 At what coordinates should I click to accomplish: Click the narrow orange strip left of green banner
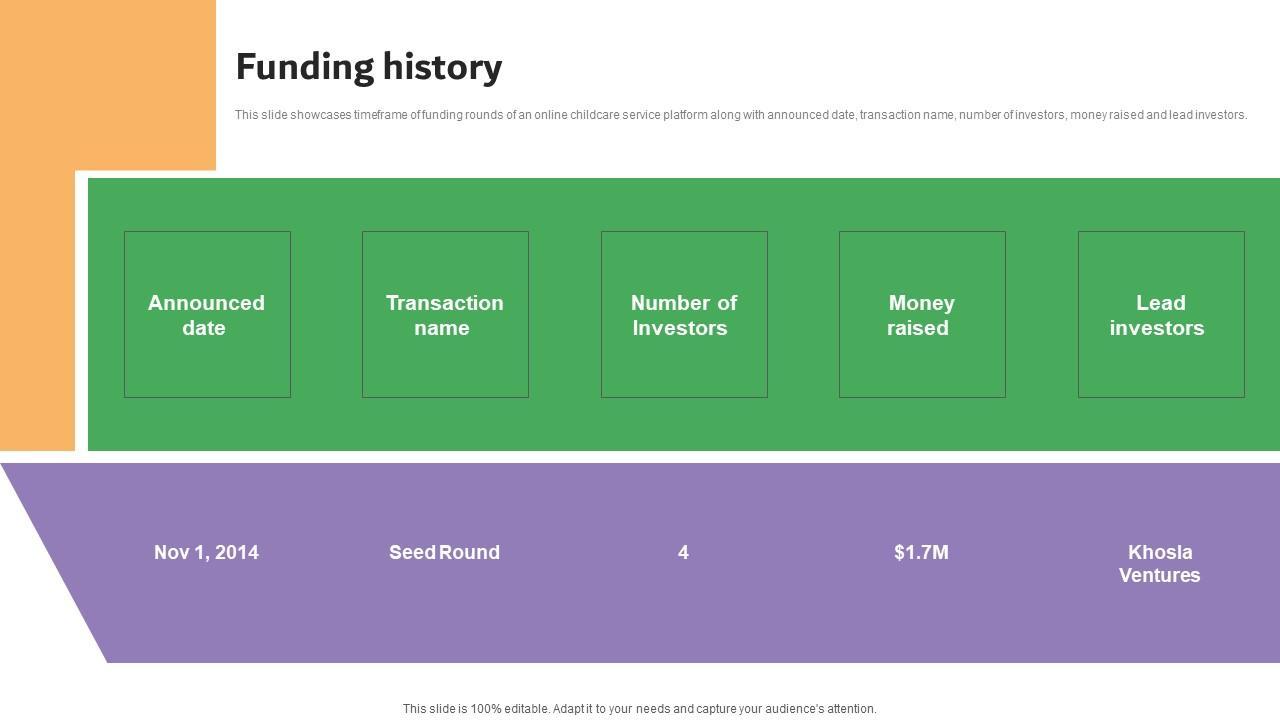(37, 310)
